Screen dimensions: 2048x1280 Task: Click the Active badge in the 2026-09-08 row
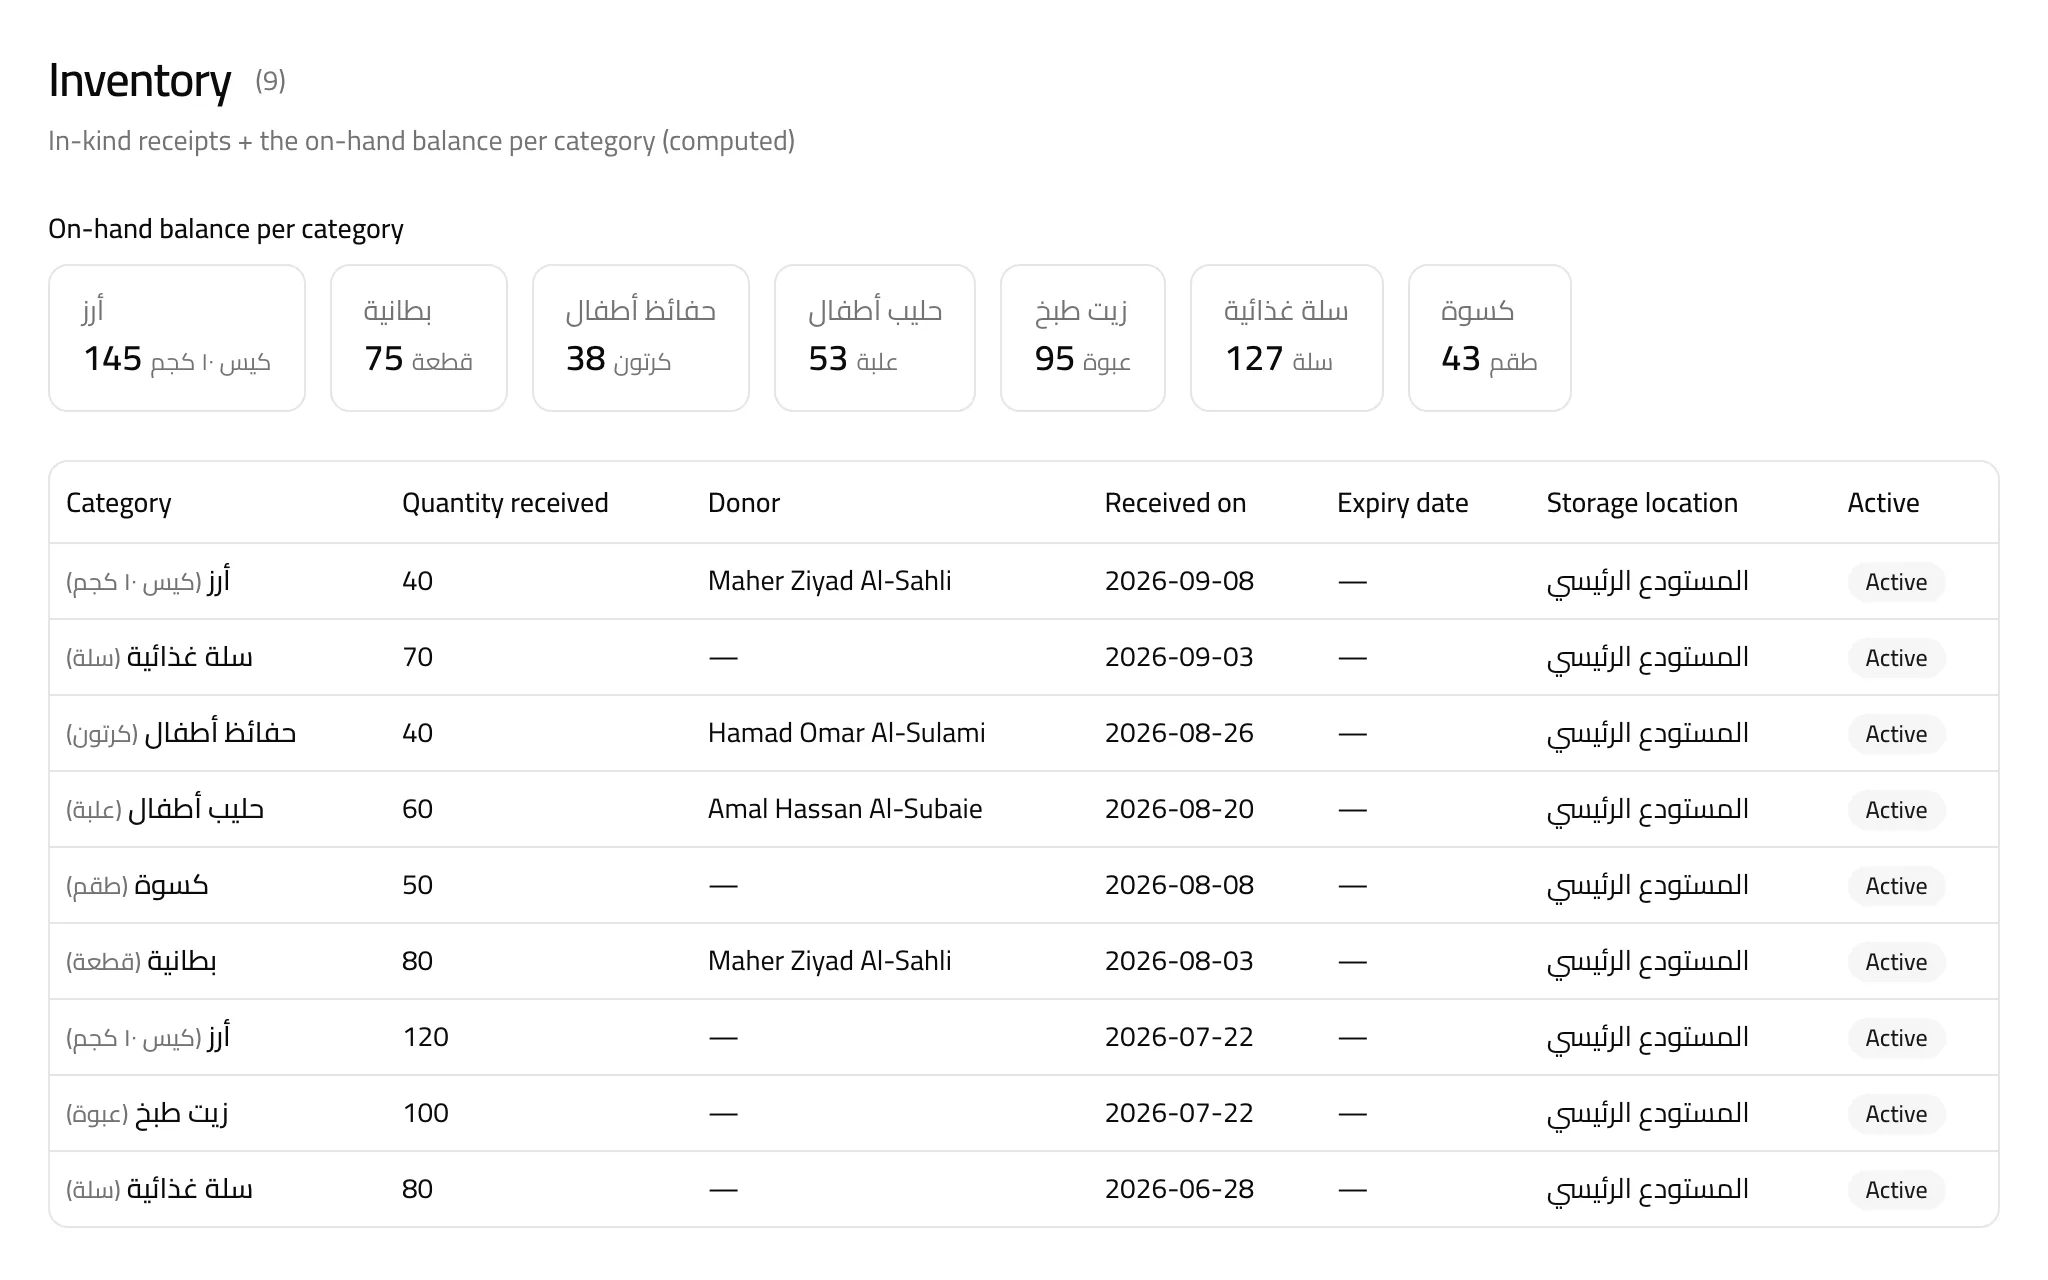click(x=1896, y=582)
